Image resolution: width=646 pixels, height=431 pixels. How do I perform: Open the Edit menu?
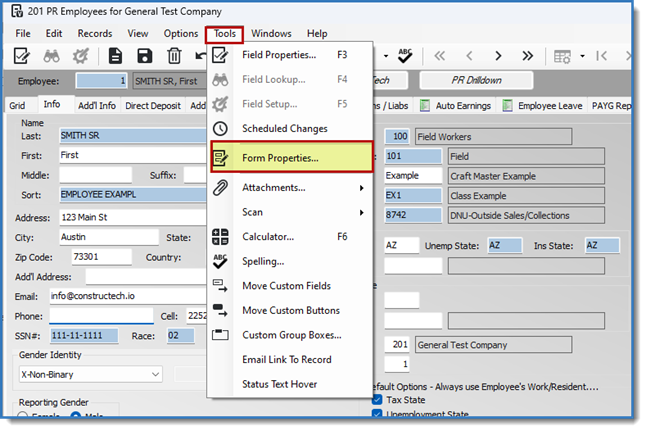point(54,33)
